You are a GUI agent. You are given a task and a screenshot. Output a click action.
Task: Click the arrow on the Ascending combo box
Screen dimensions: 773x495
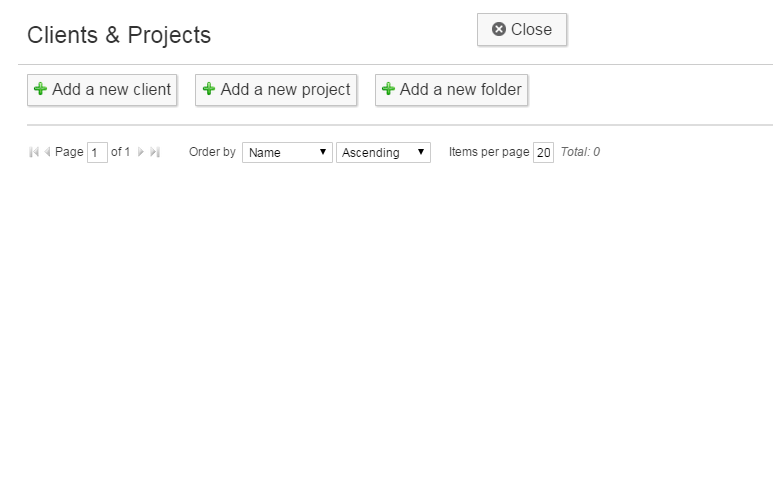pos(421,152)
